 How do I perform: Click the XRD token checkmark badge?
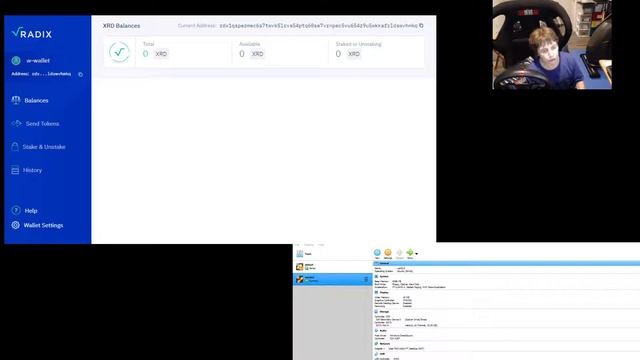(119, 52)
